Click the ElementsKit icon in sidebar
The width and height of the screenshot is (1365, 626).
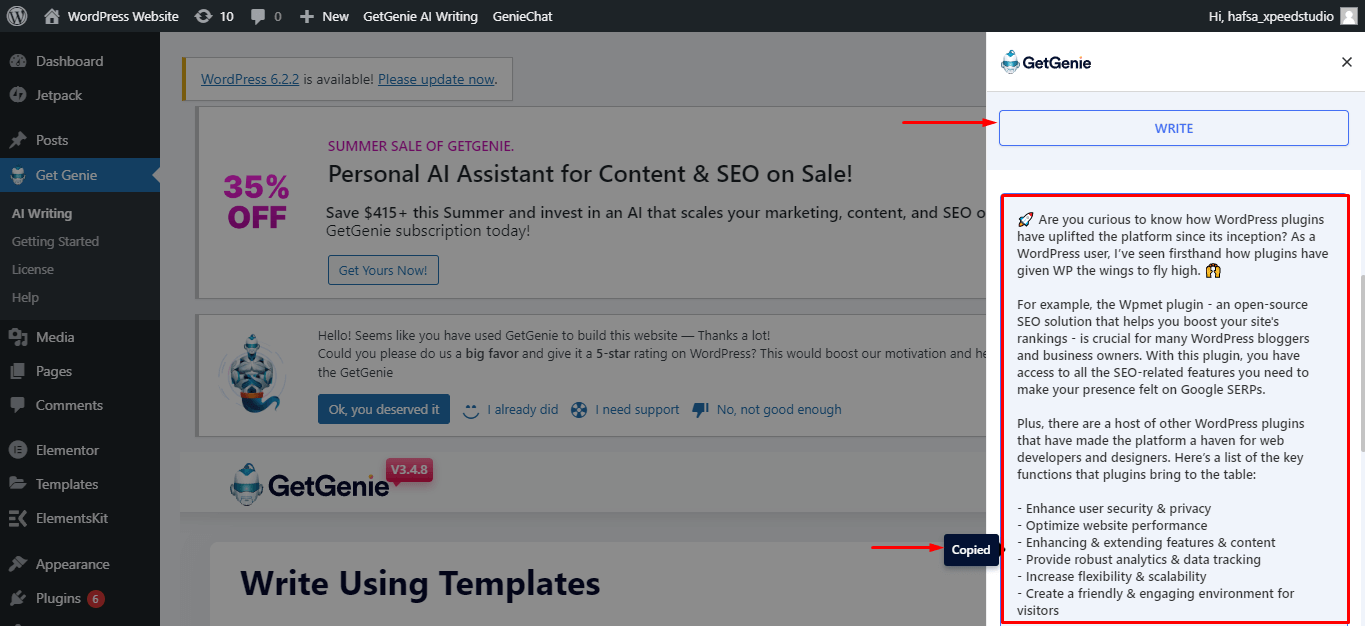tap(18, 518)
